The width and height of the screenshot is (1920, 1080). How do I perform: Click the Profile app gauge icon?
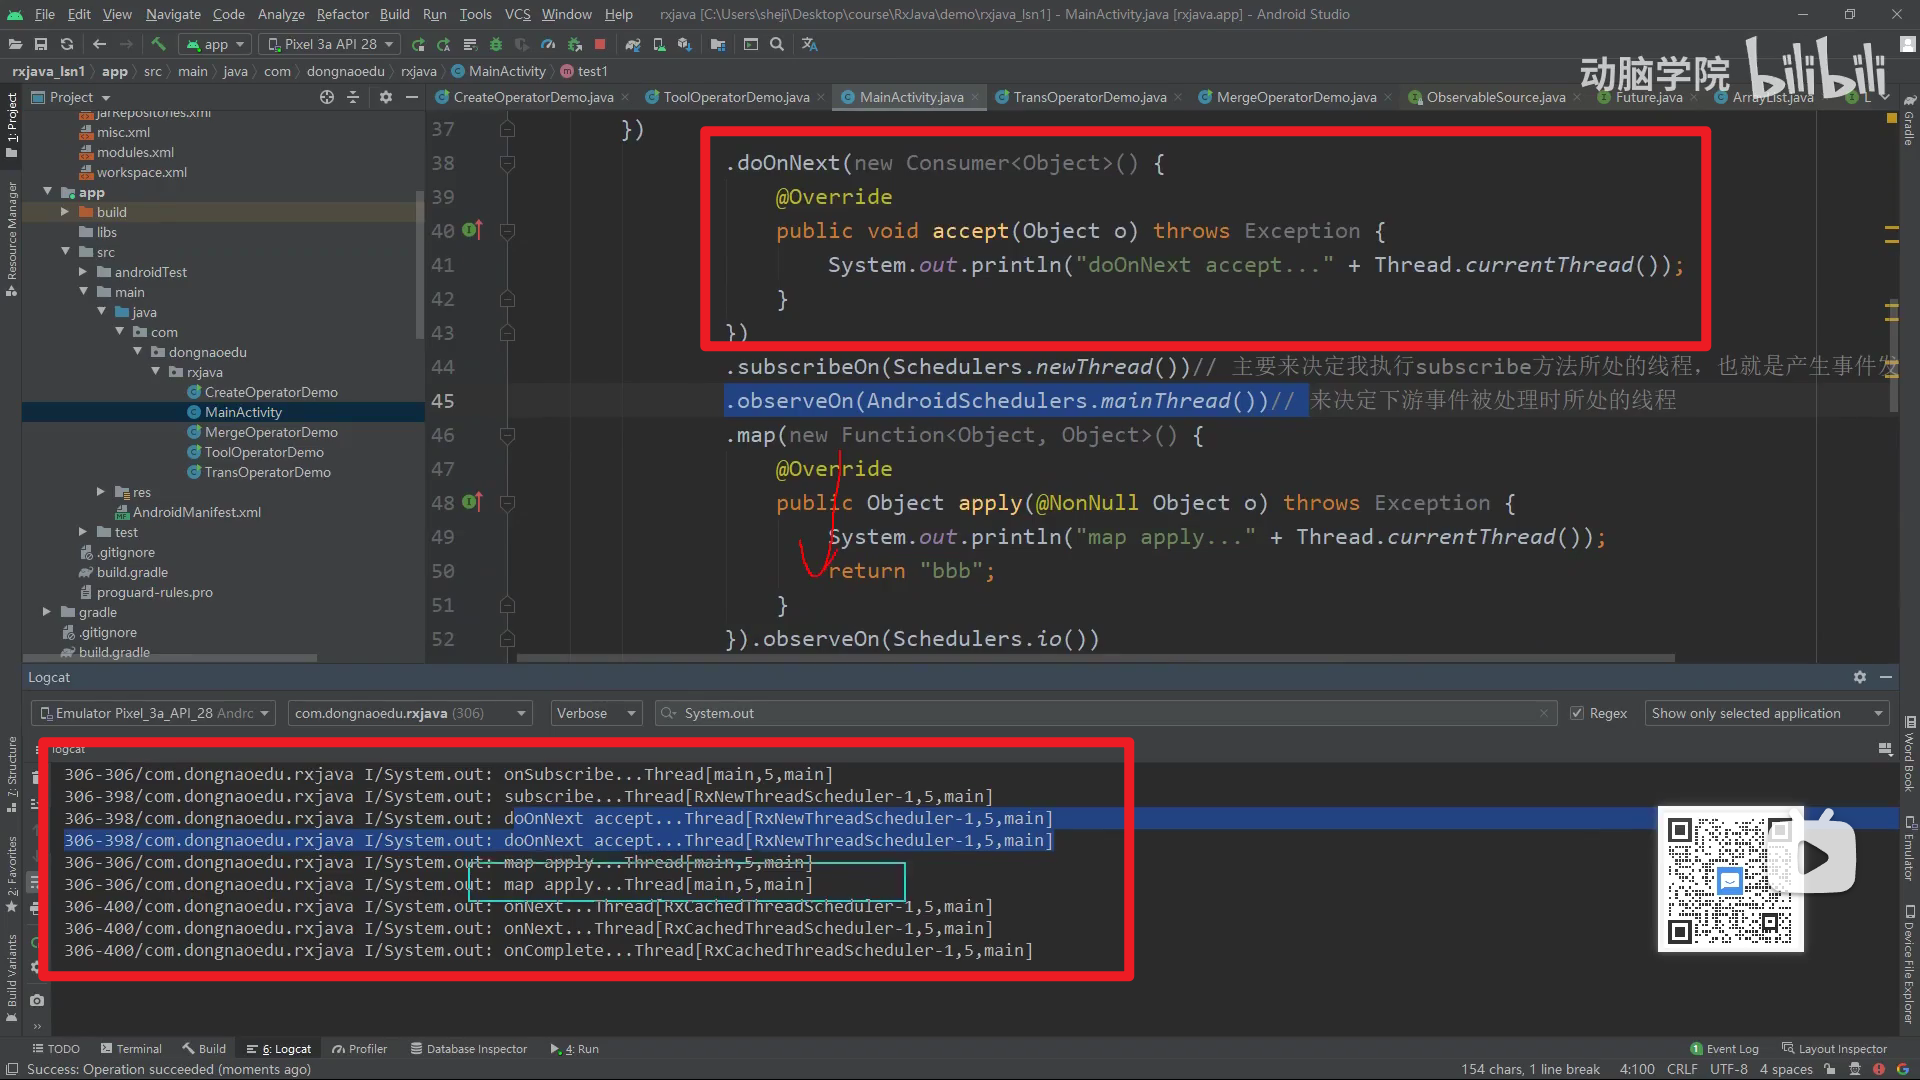point(548,44)
